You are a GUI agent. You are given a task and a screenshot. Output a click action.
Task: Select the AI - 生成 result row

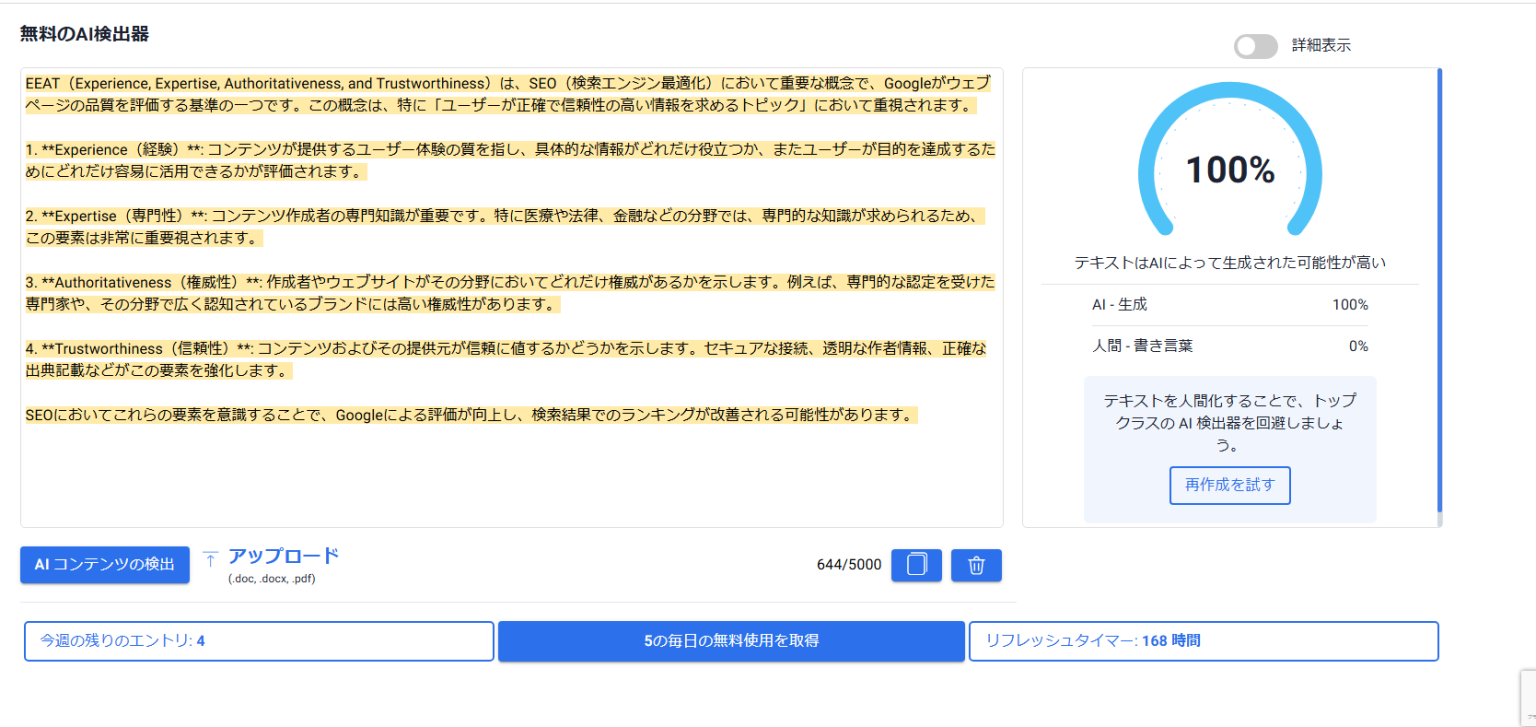(1230, 304)
